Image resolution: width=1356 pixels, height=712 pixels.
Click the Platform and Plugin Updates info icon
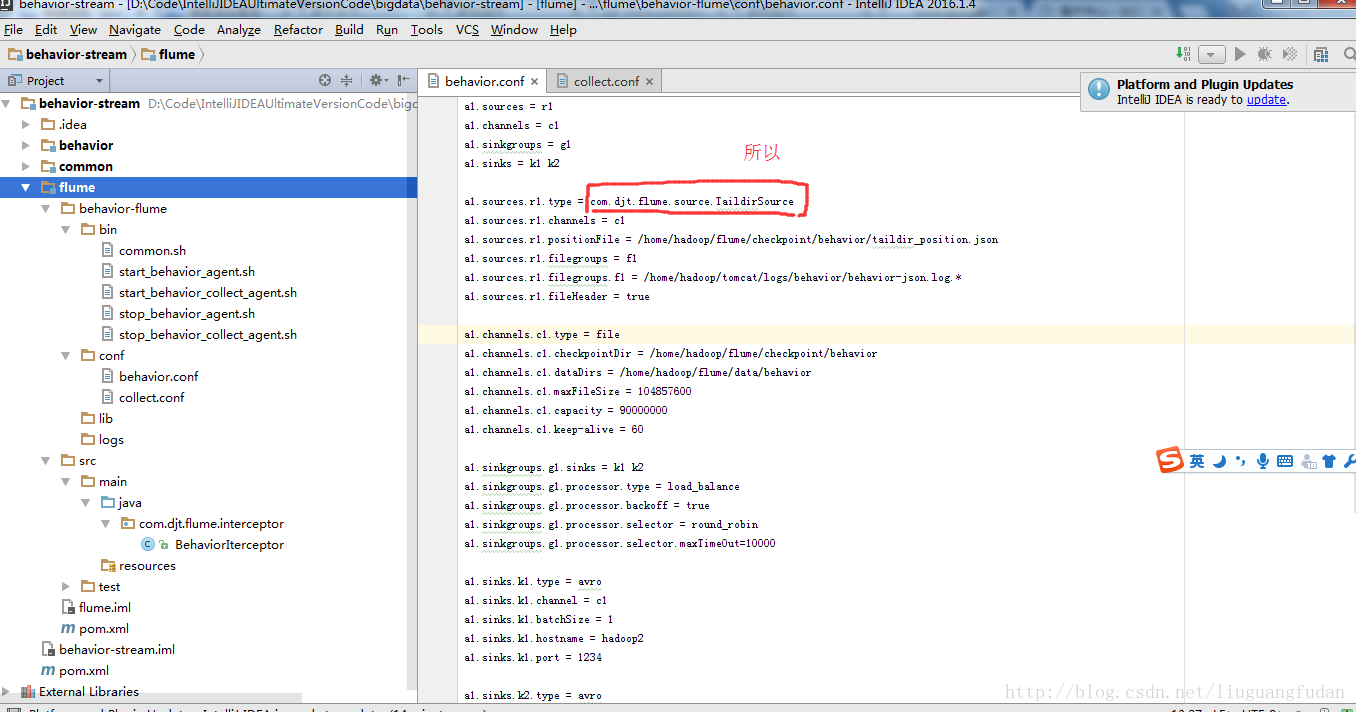click(1099, 90)
